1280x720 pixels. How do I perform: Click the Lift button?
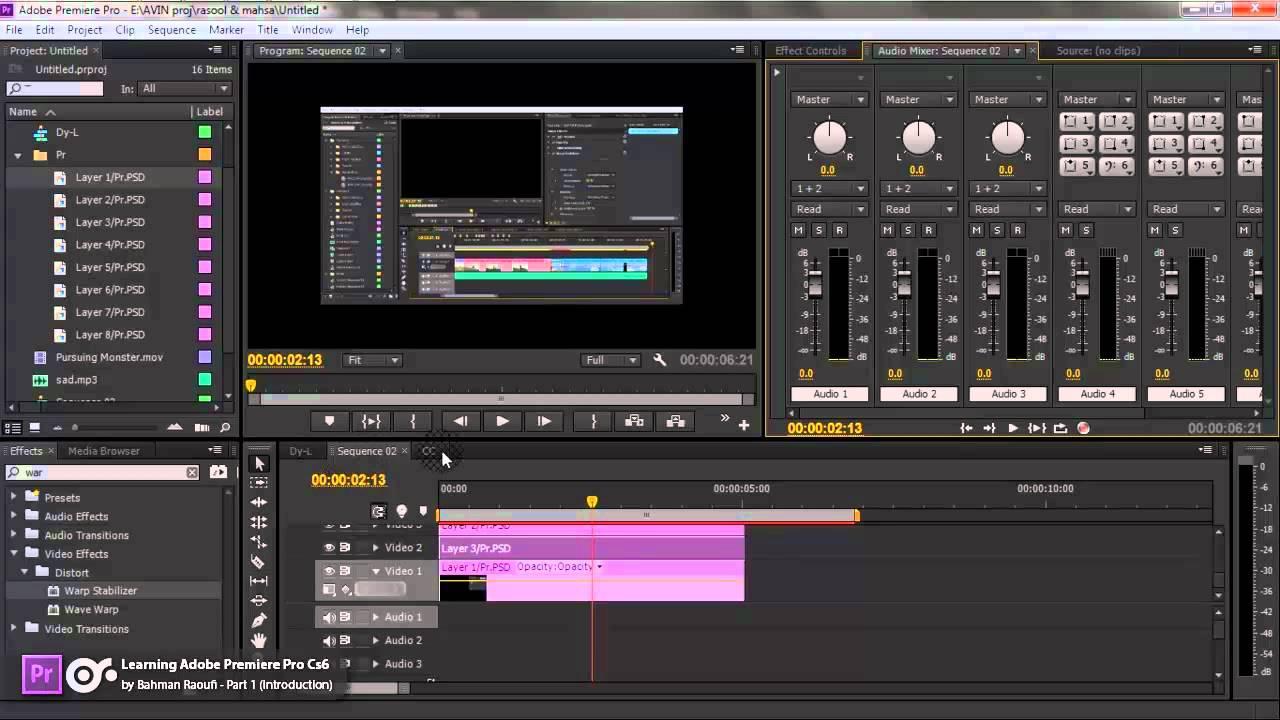(x=634, y=421)
